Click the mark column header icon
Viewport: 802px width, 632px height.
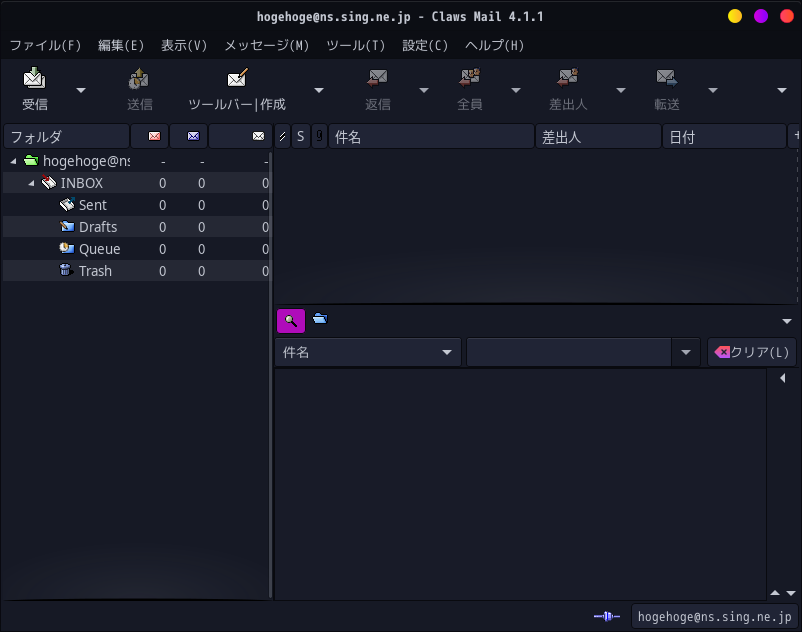click(x=282, y=137)
